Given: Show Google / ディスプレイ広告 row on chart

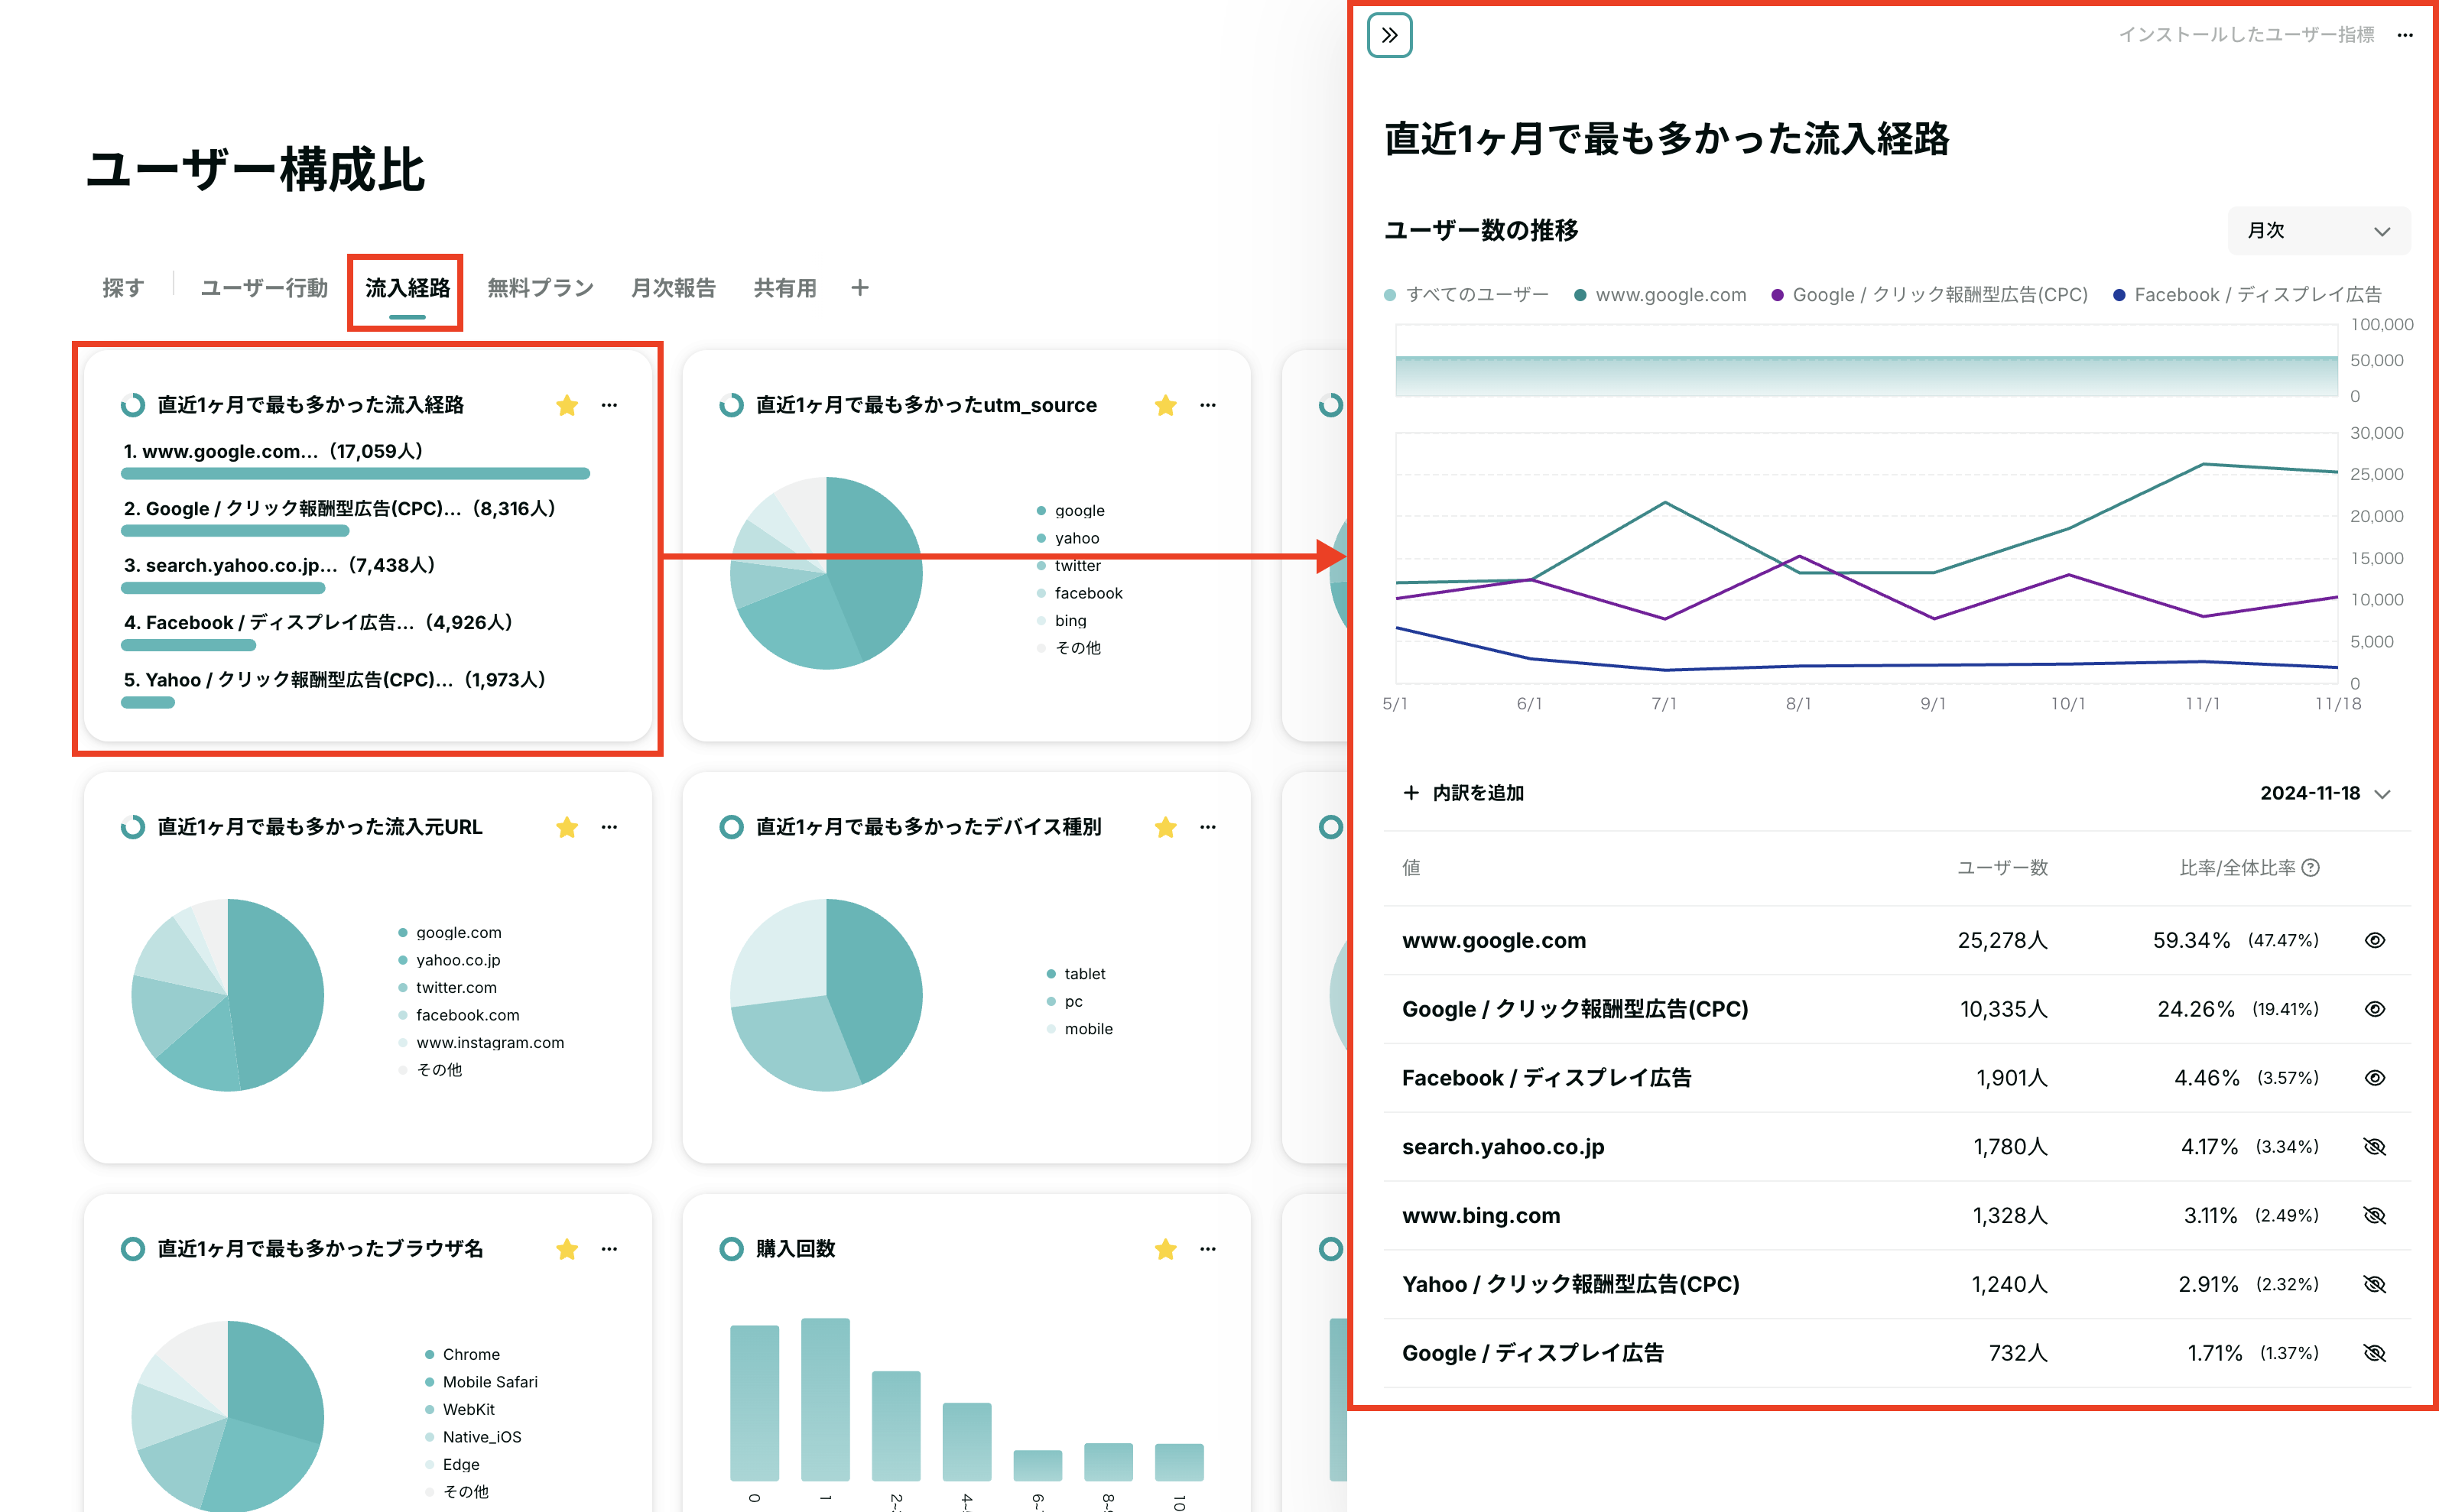Looking at the screenshot, I should click(2375, 1353).
